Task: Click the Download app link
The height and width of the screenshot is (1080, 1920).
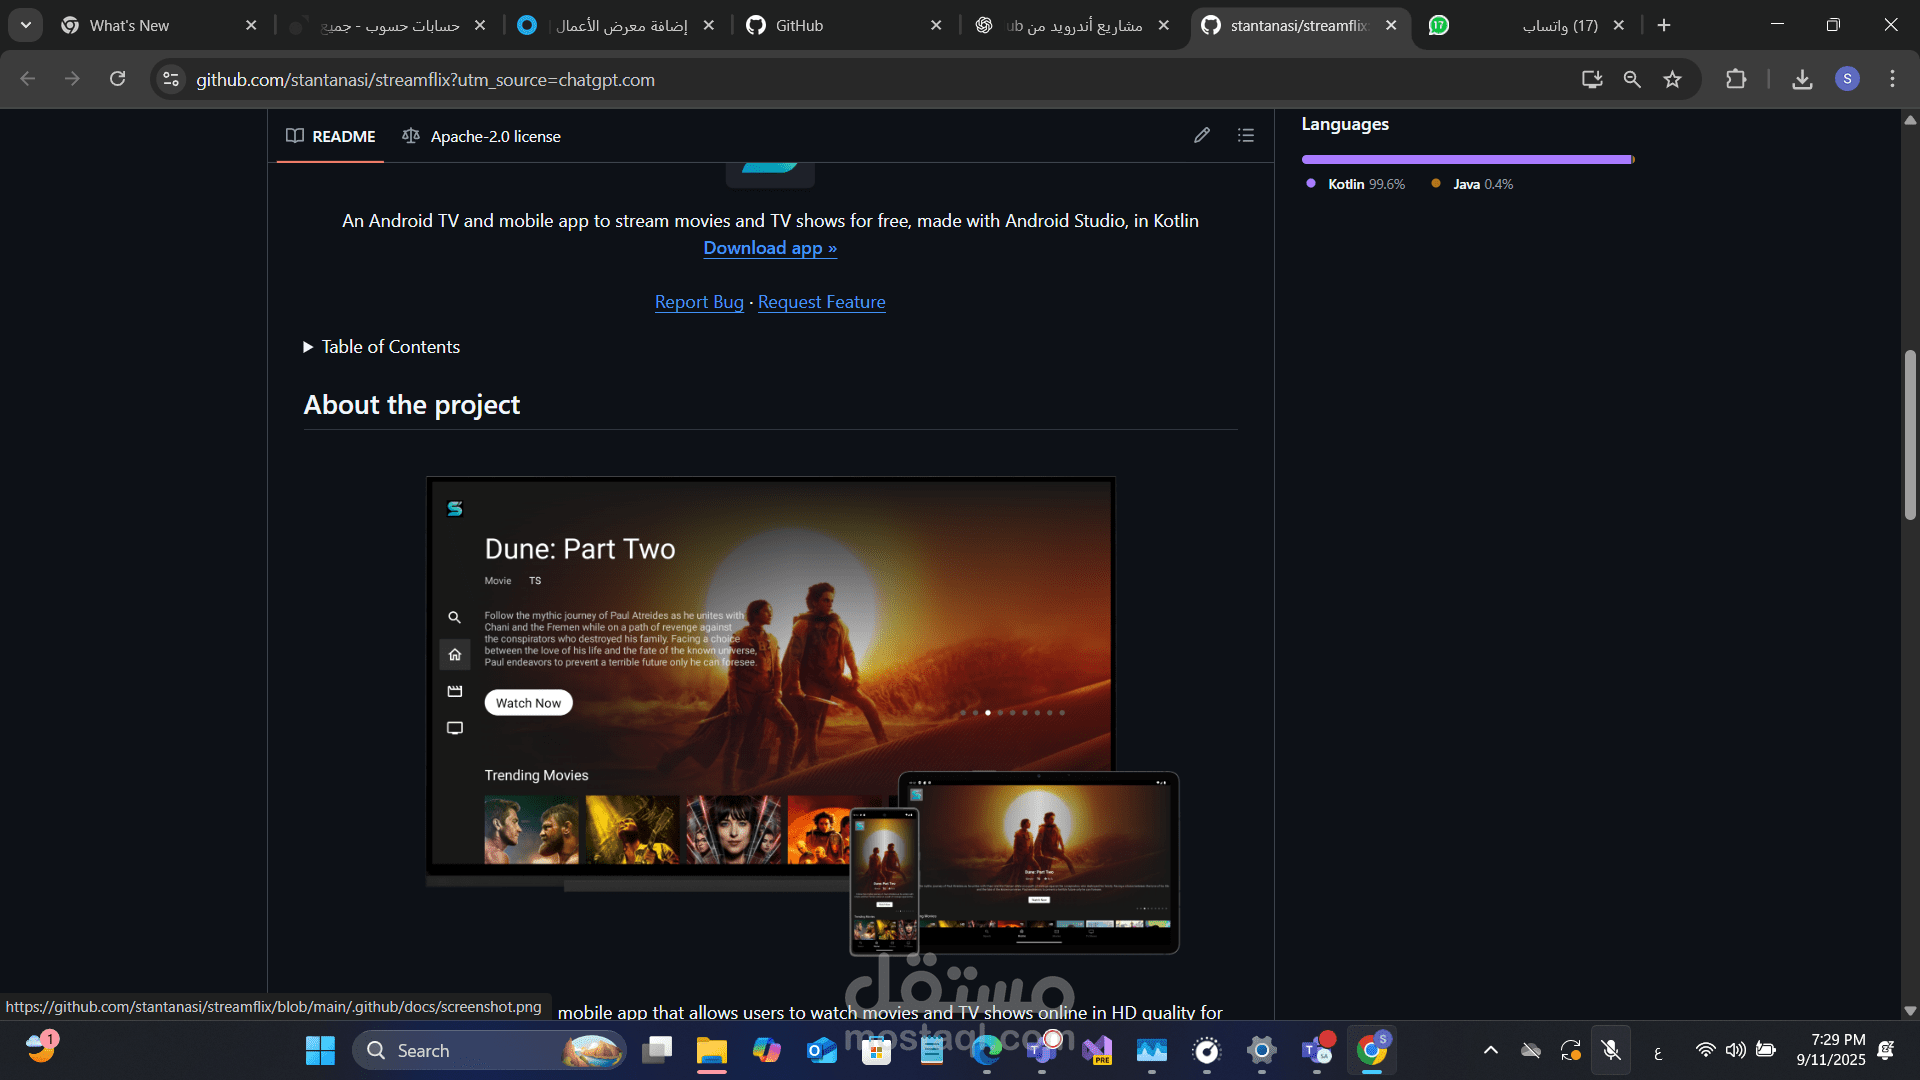Action: pyautogui.click(x=770, y=248)
